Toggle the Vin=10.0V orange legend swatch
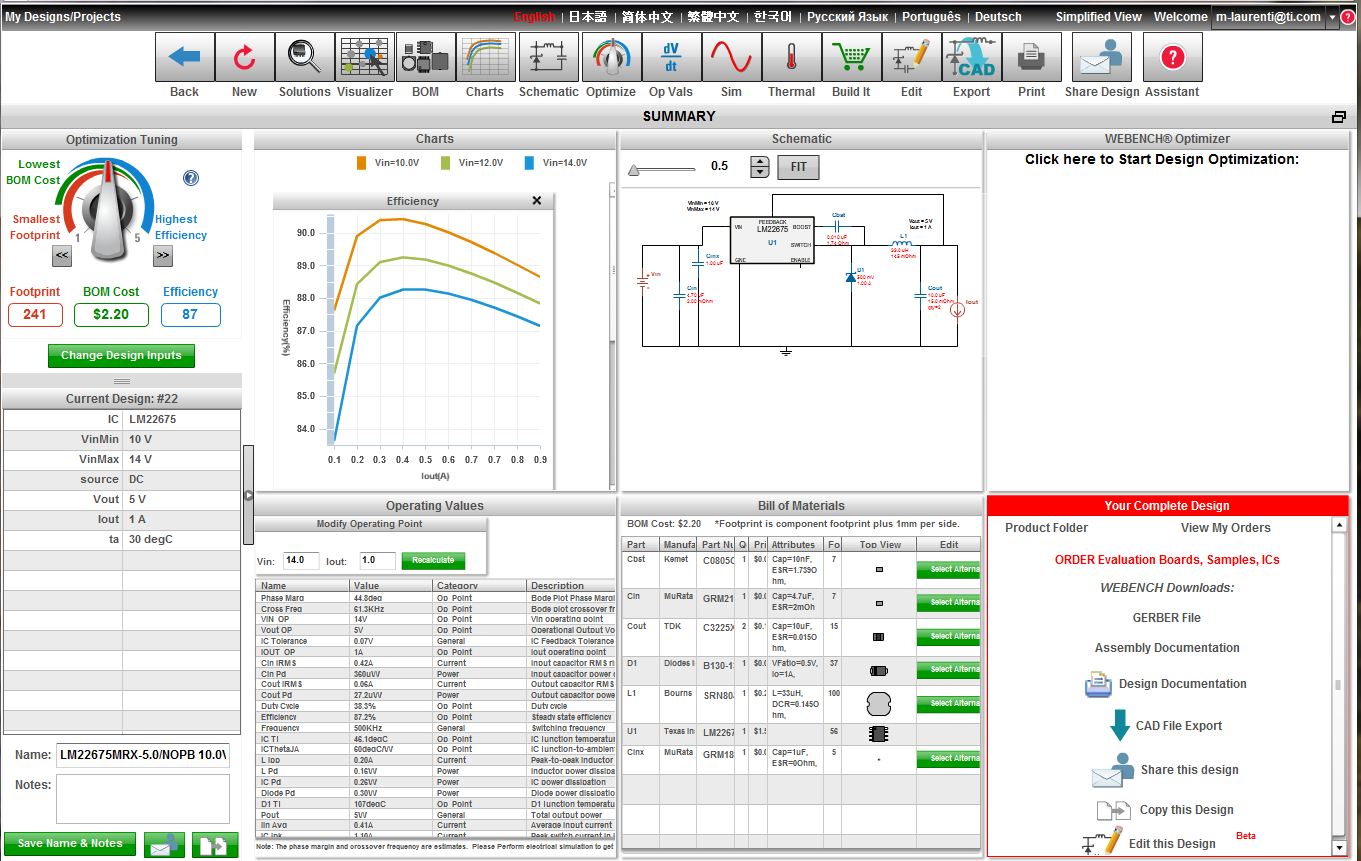Viewport: 1361px width, 861px height. point(362,162)
